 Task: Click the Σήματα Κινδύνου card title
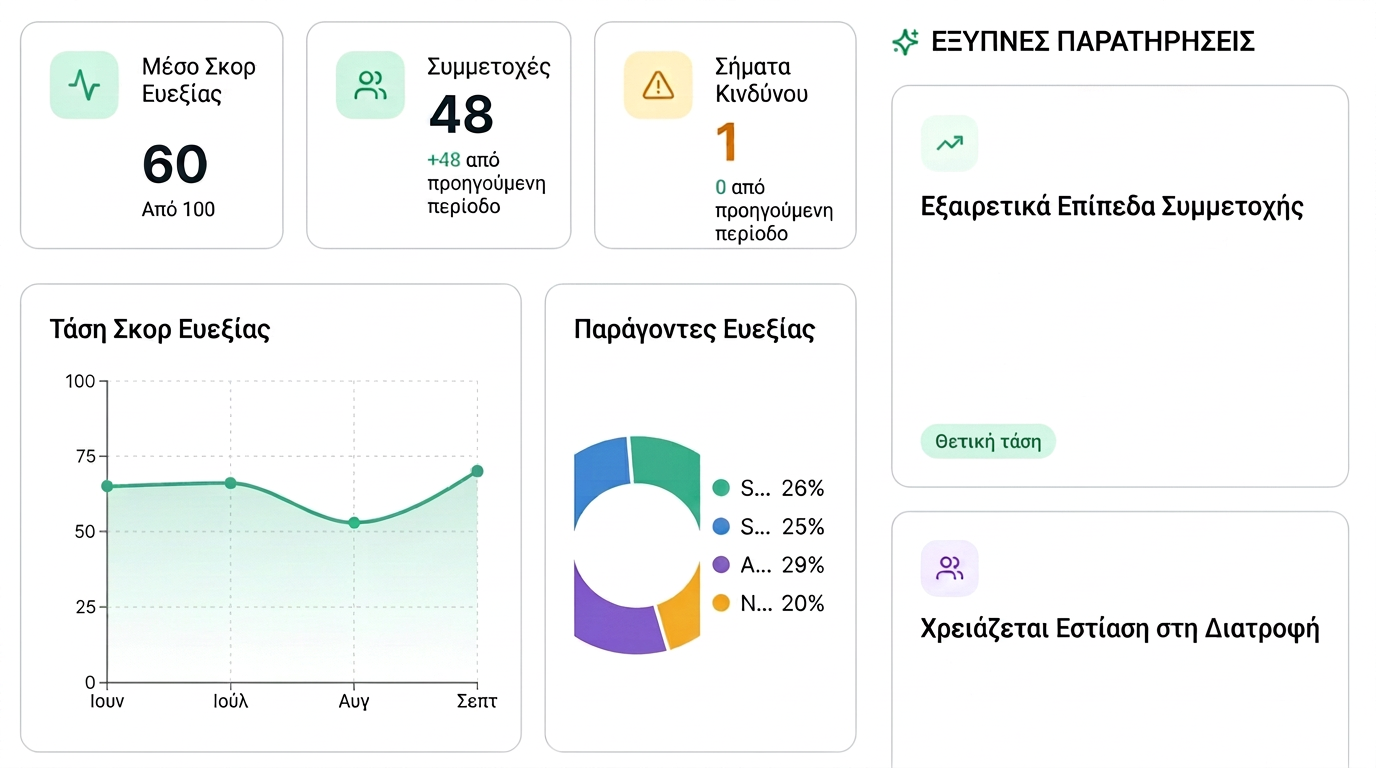[x=762, y=80]
